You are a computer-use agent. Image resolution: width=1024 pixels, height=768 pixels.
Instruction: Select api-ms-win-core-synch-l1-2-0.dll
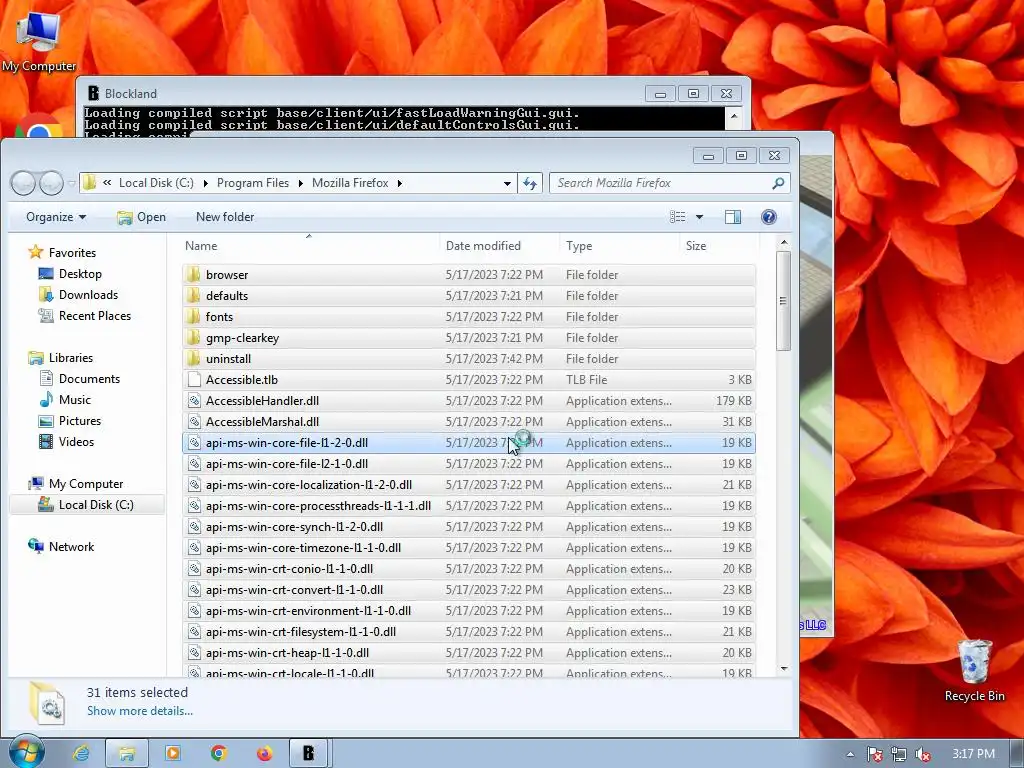(469, 526)
